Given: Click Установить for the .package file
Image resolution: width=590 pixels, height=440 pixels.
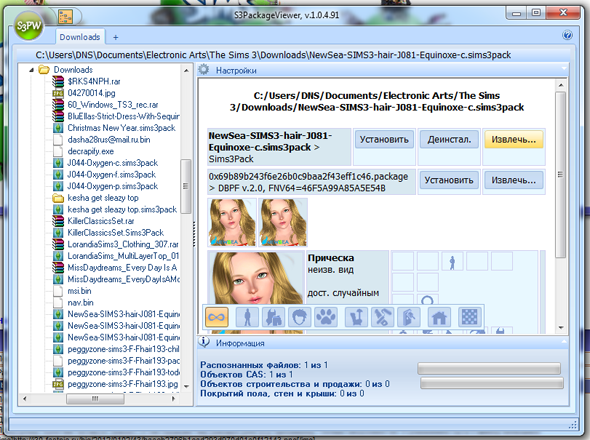Looking at the screenshot, I should tap(449, 180).
